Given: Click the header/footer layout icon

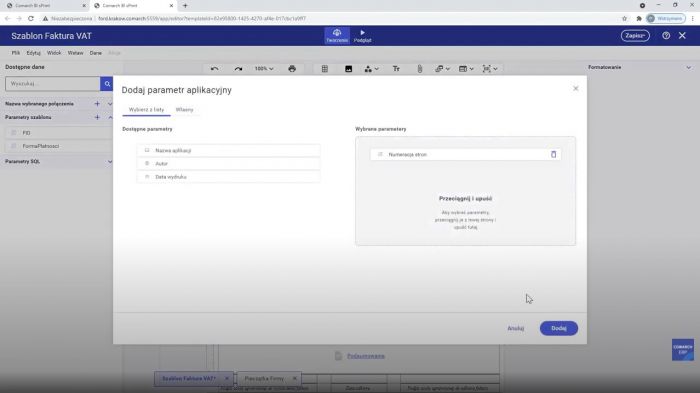Looking at the screenshot, I should [x=463, y=69].
